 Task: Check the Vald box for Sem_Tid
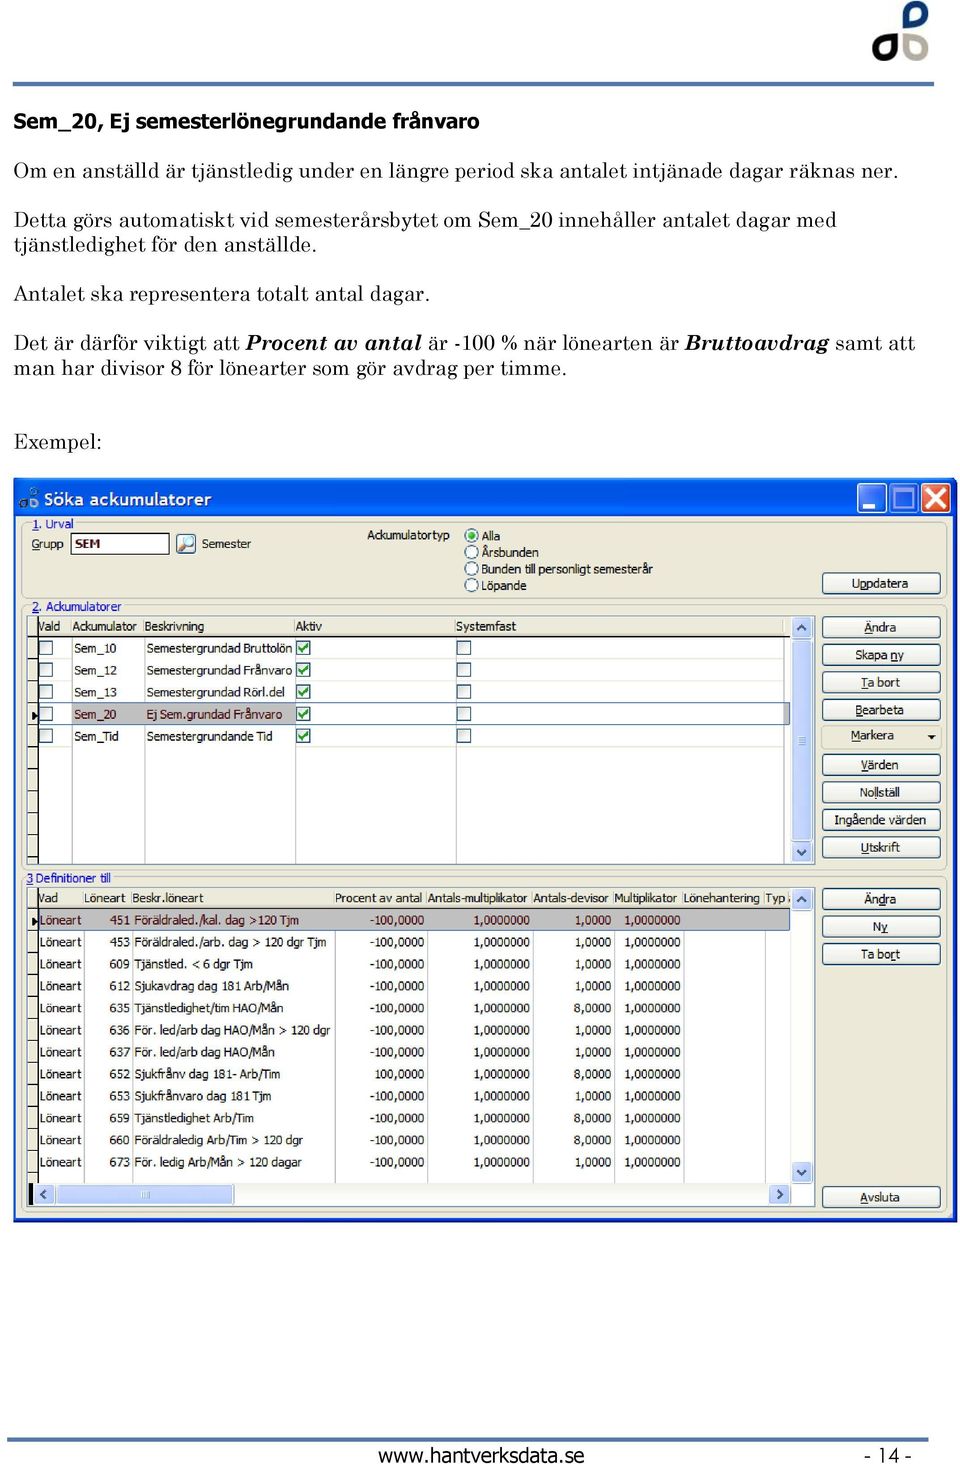click(46, 736)
